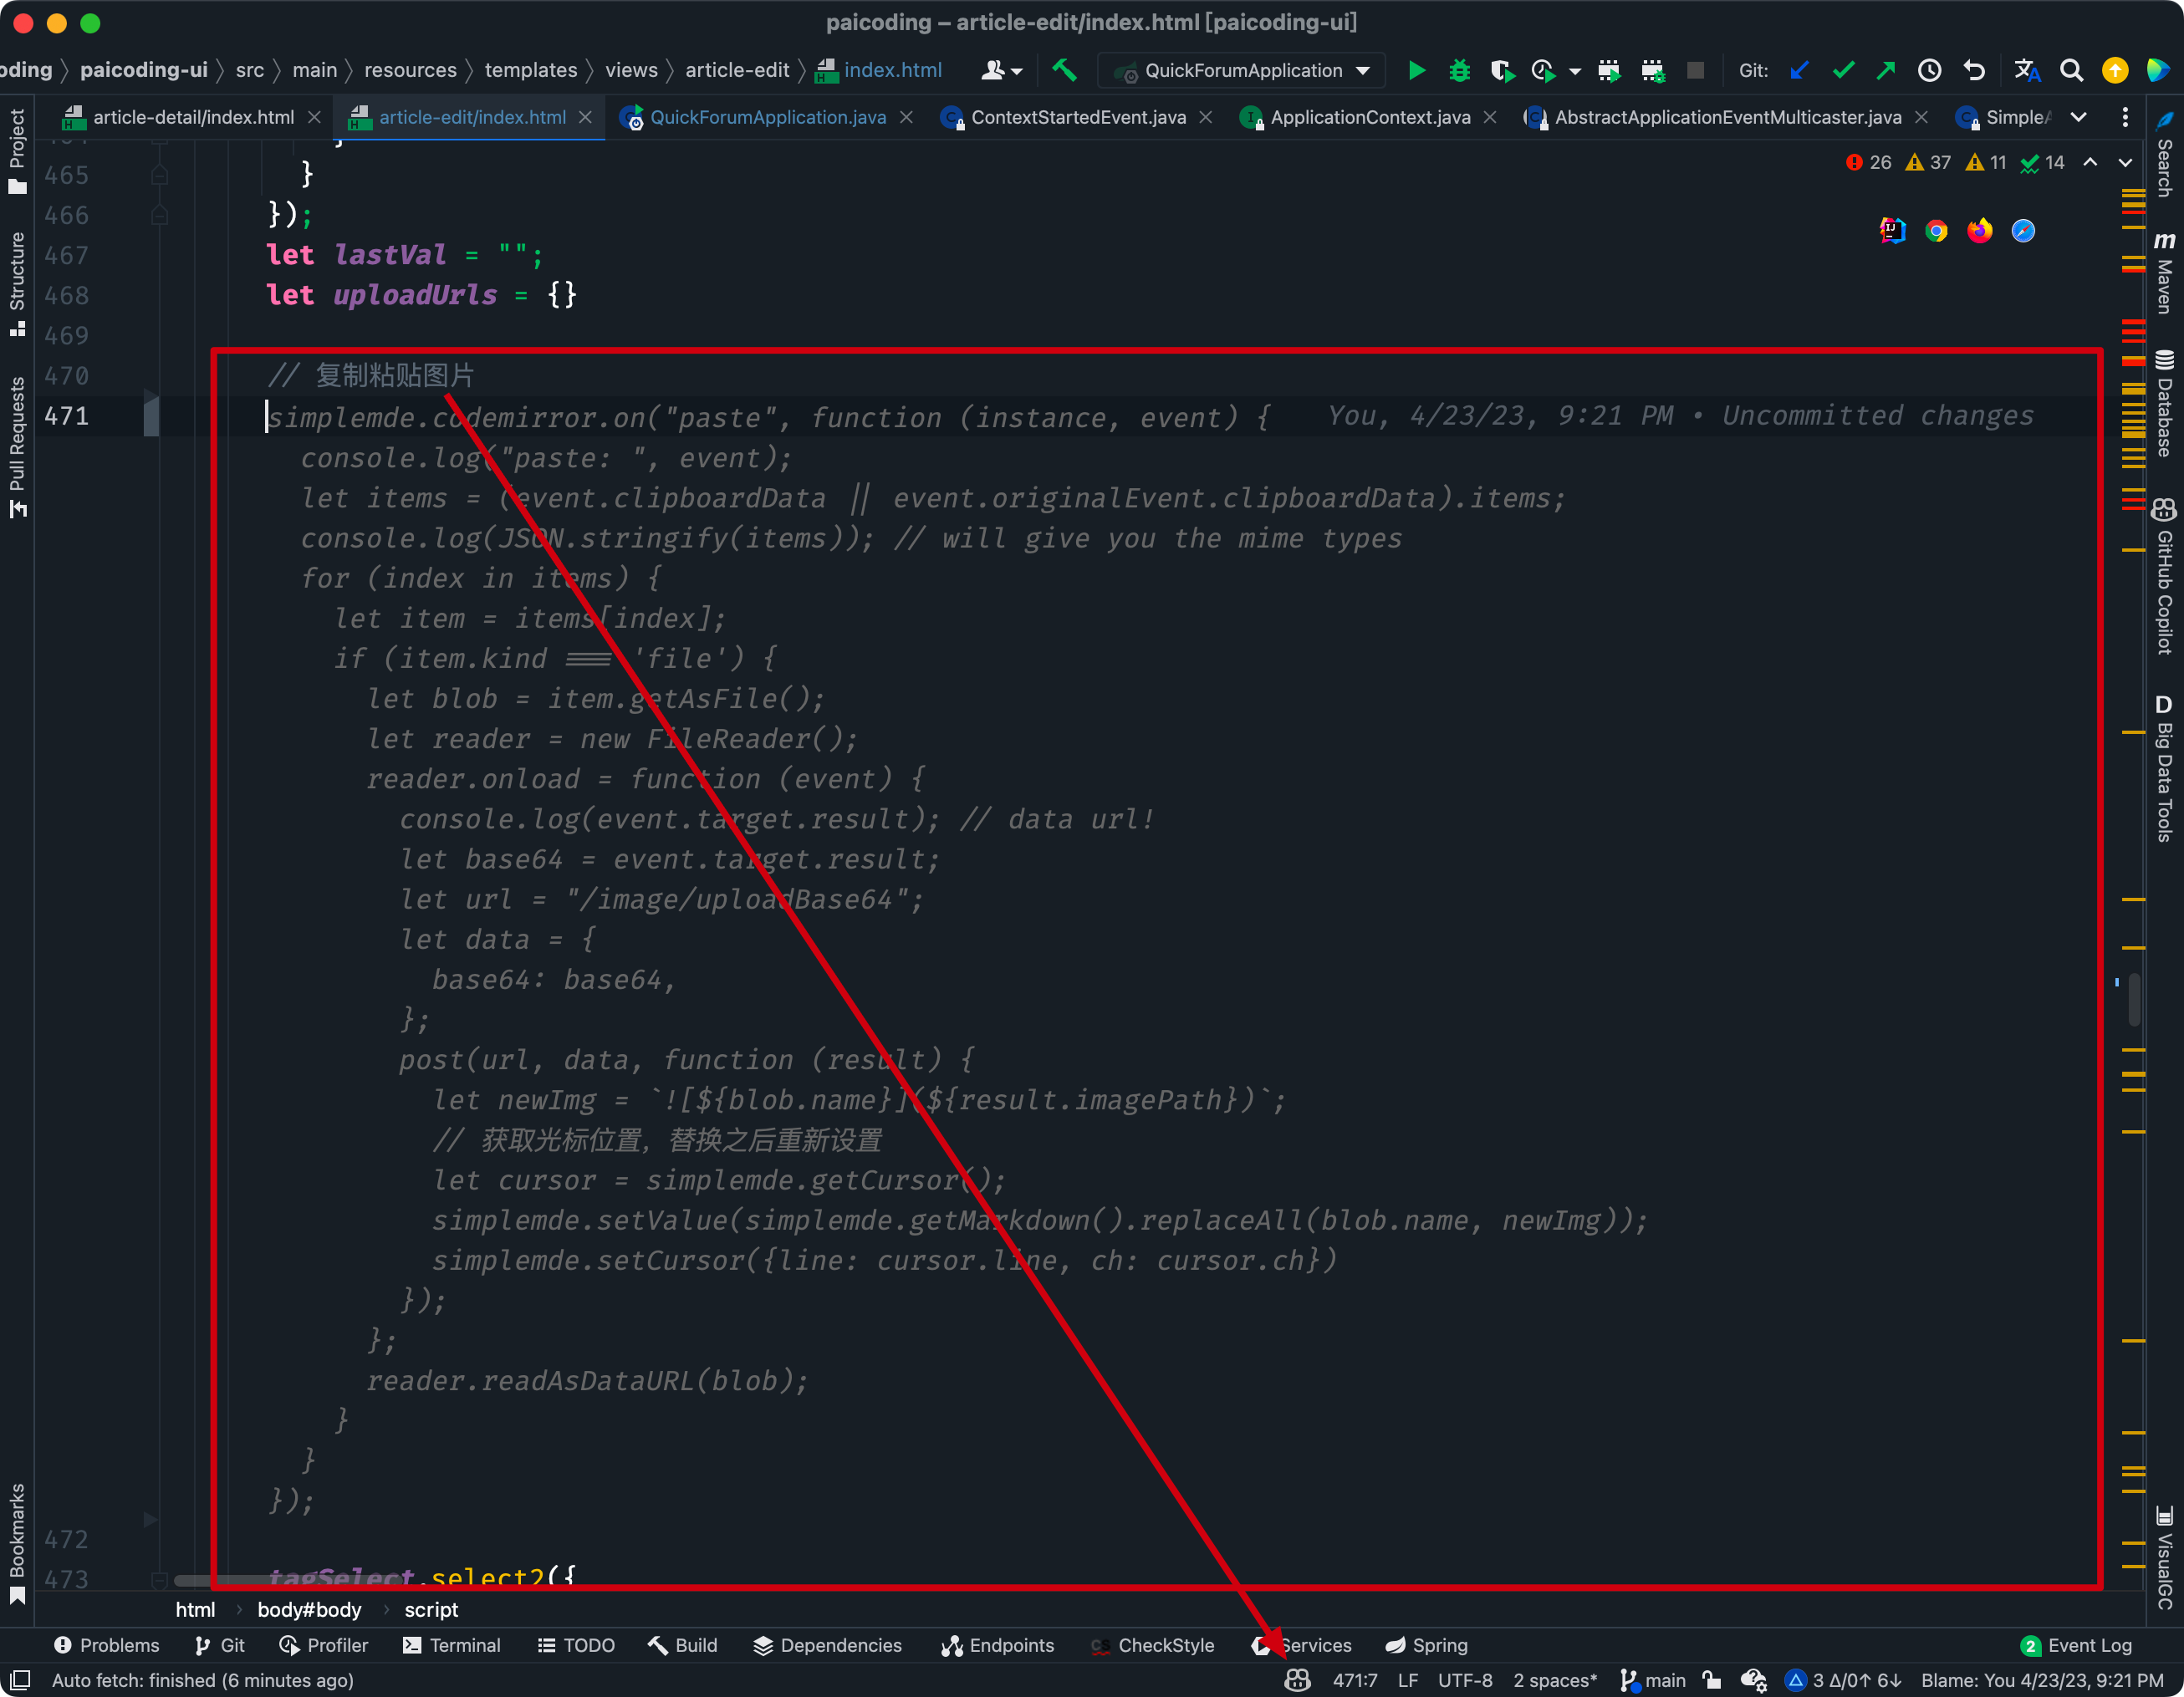Image resolution: width=2184 pixels, height=1697 pixels.
Task: Build project with the hammer icon
Action: pyautogui.click(x=1064, y=70)
